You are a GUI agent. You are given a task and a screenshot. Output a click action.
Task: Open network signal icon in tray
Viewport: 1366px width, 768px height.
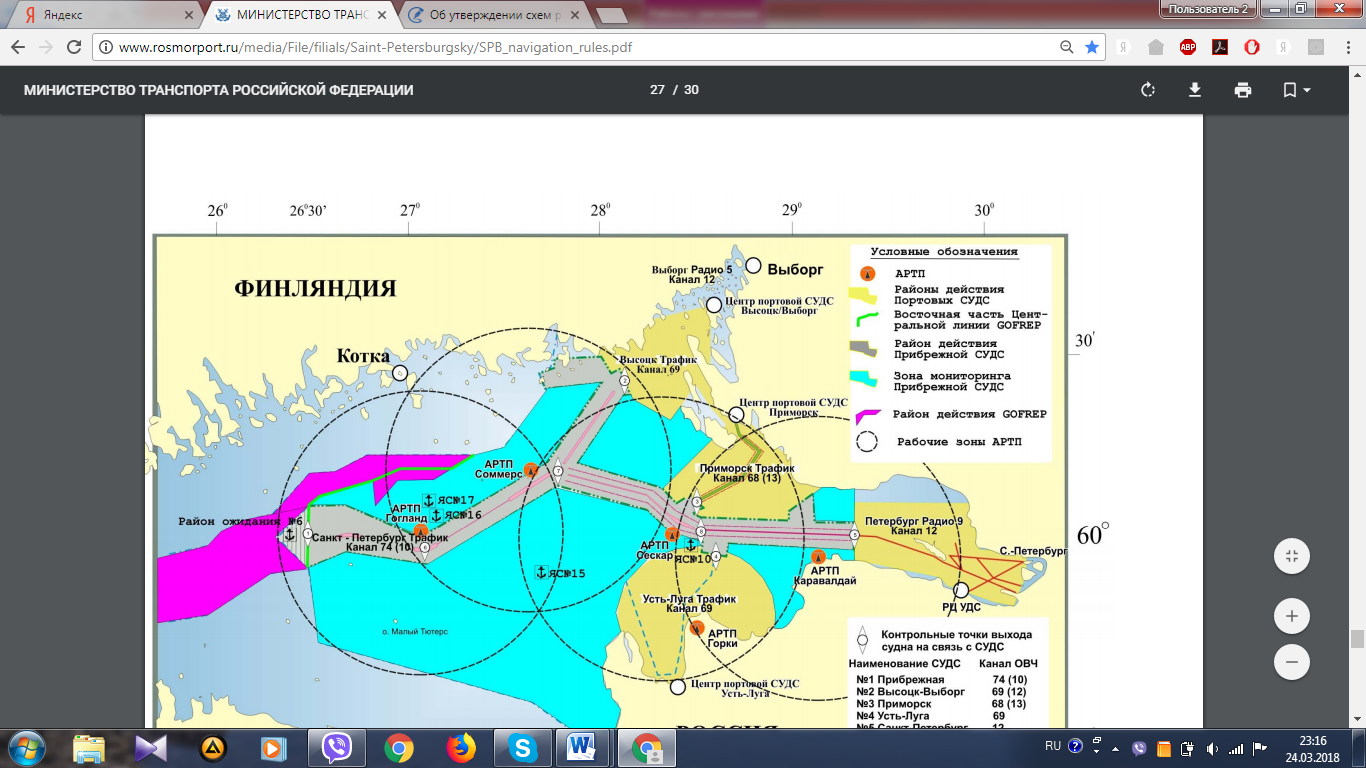(1237, 748)
